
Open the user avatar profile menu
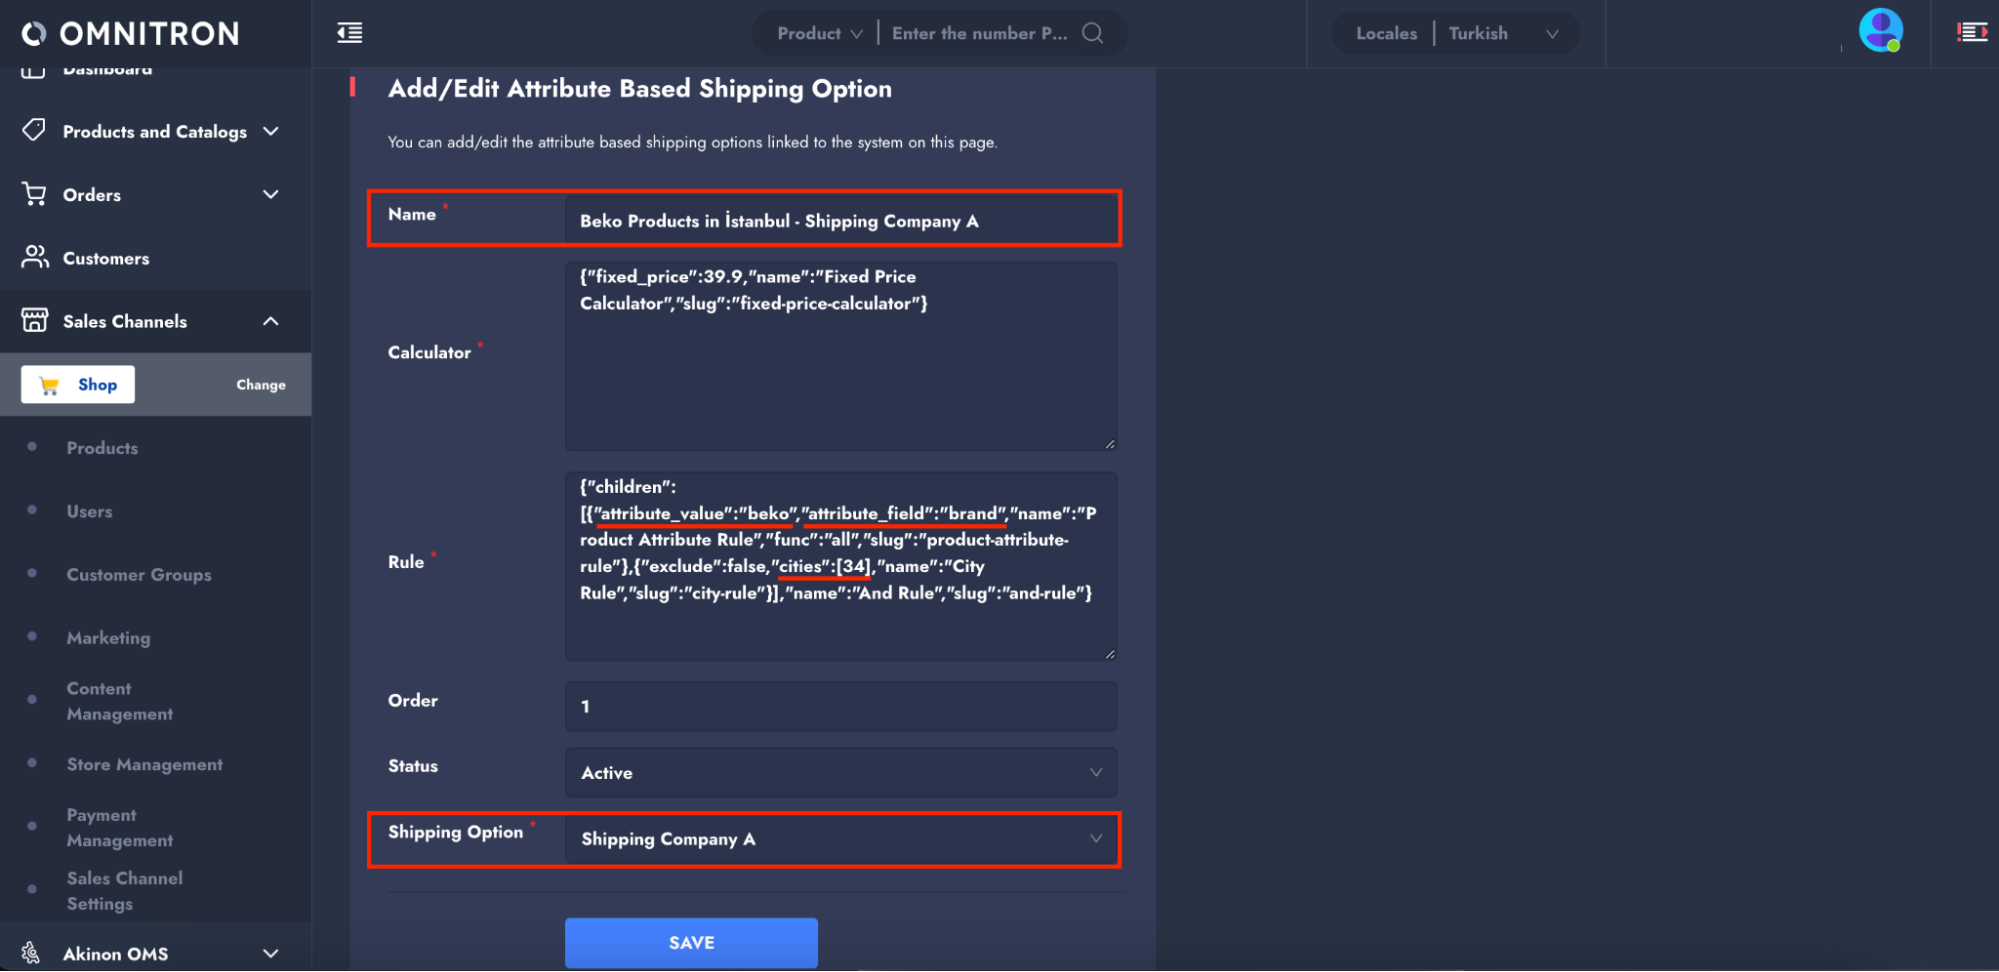1880,31
